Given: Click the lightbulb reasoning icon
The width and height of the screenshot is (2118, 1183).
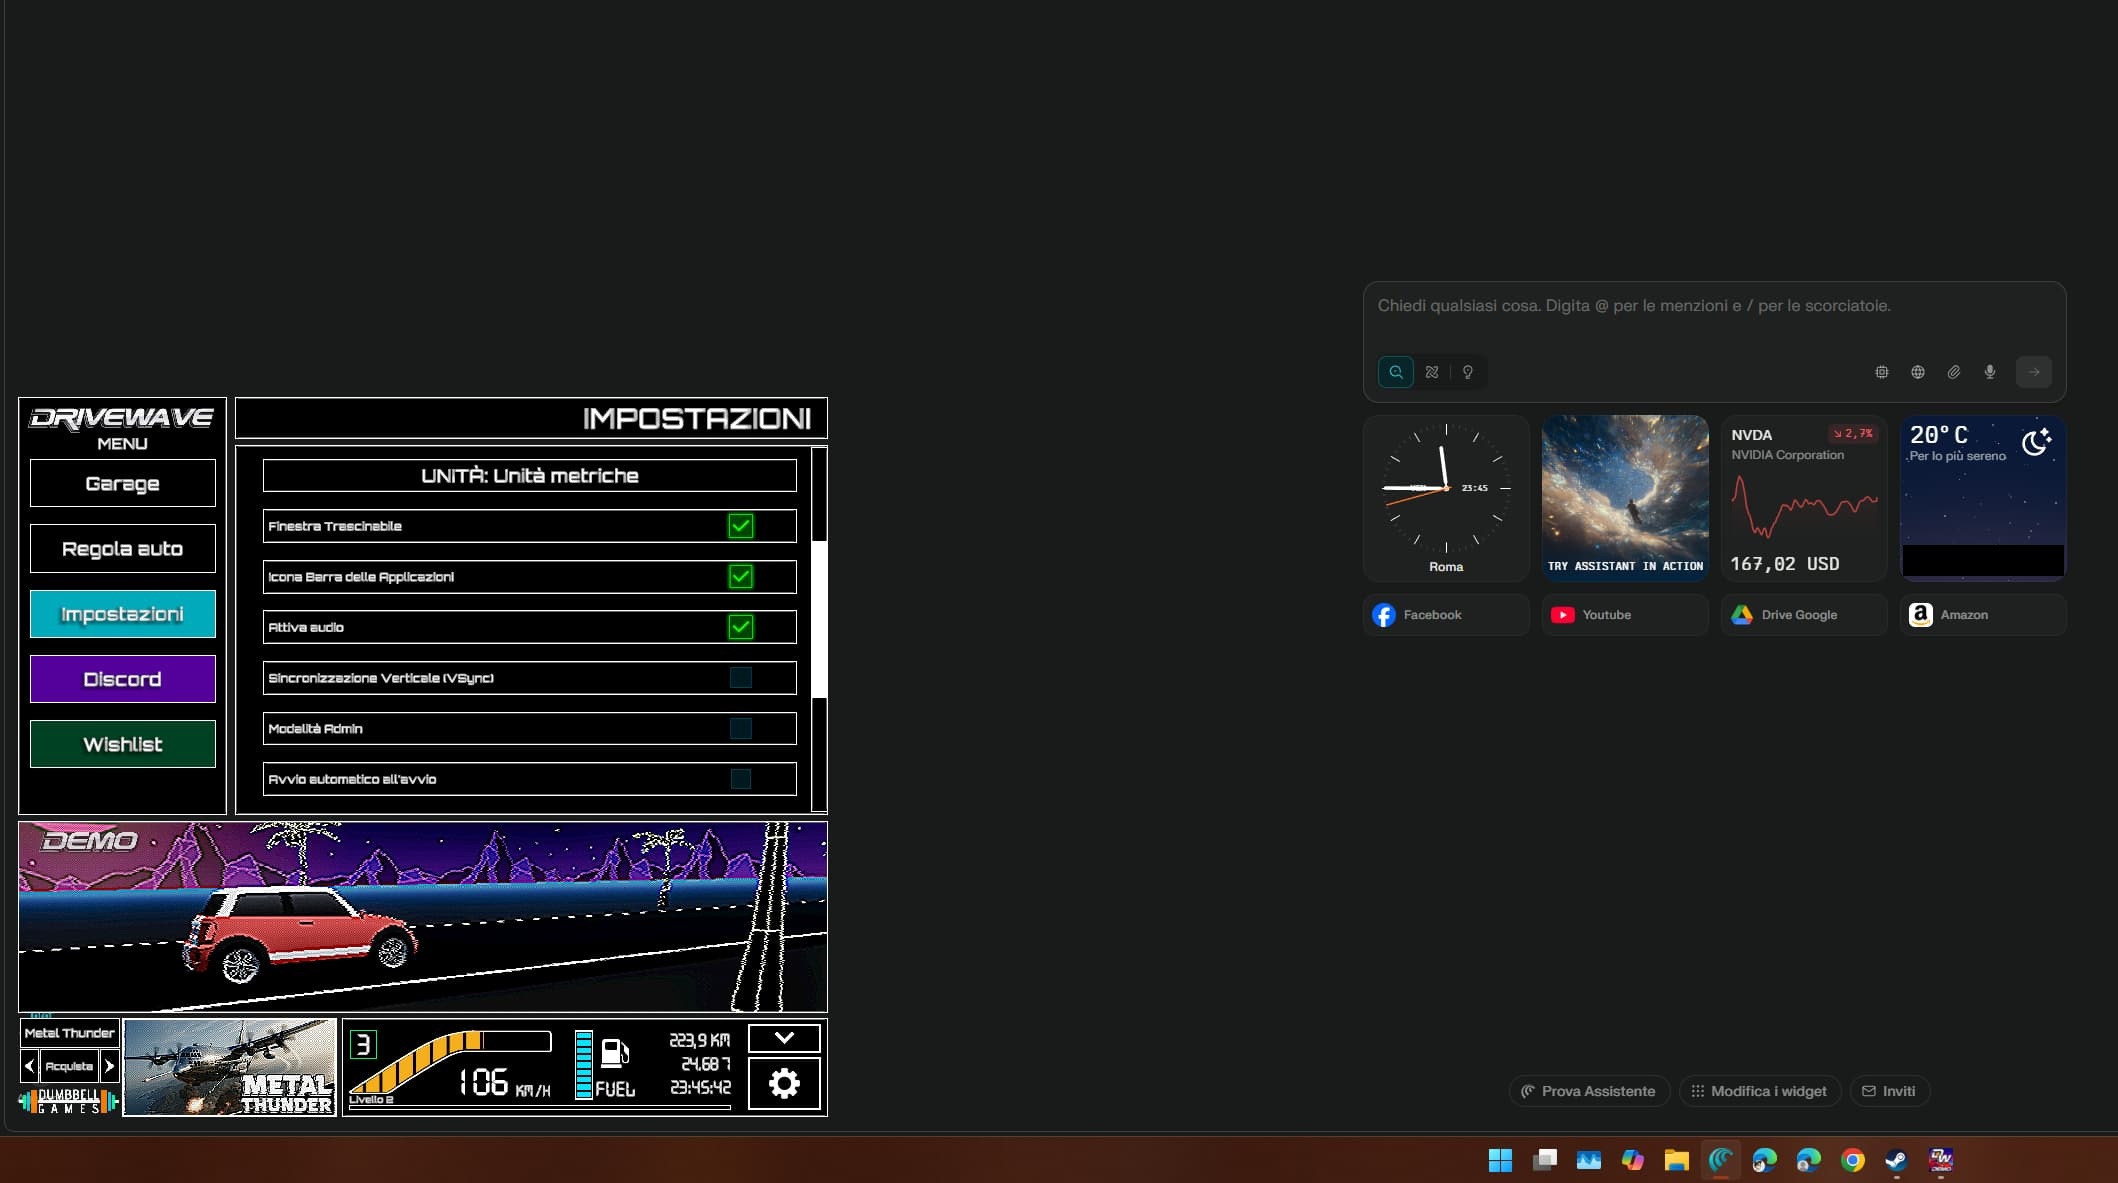Looking at the screenshot, I should pos(1468,372).
